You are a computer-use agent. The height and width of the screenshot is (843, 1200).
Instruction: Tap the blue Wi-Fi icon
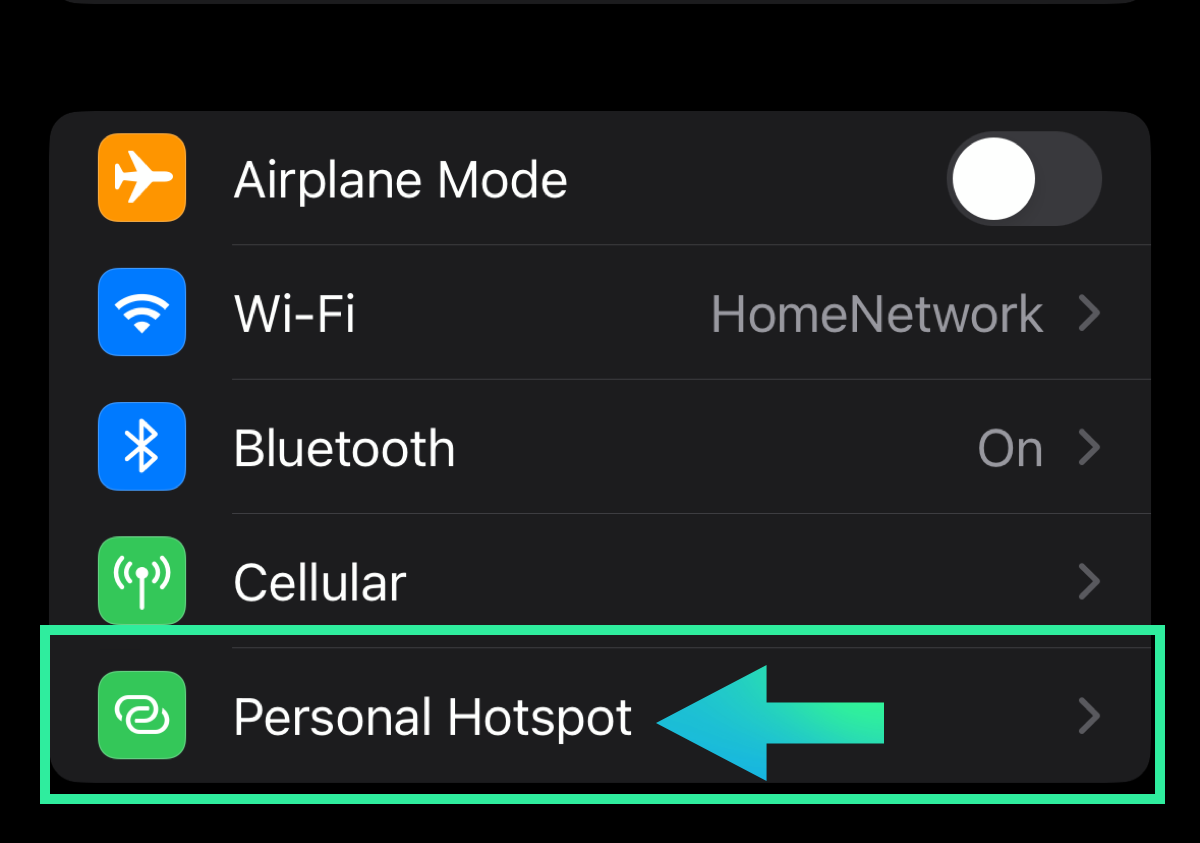142,312
